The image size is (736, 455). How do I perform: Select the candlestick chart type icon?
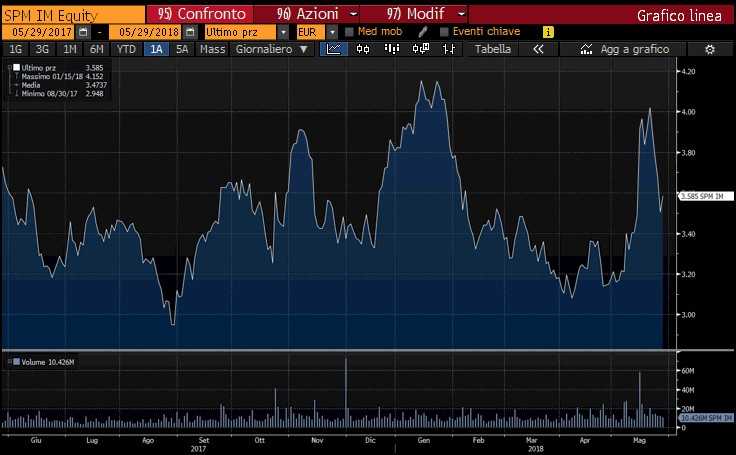coord(363,49)
